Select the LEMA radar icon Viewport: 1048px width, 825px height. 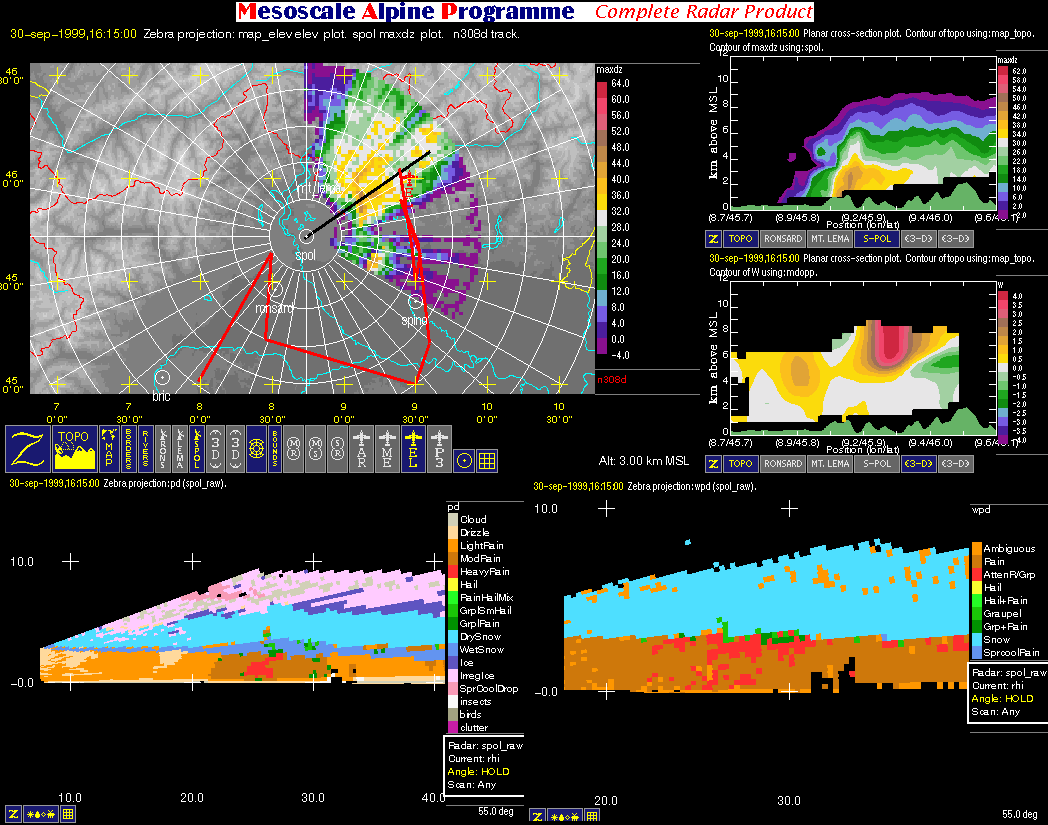pos(180,448)
